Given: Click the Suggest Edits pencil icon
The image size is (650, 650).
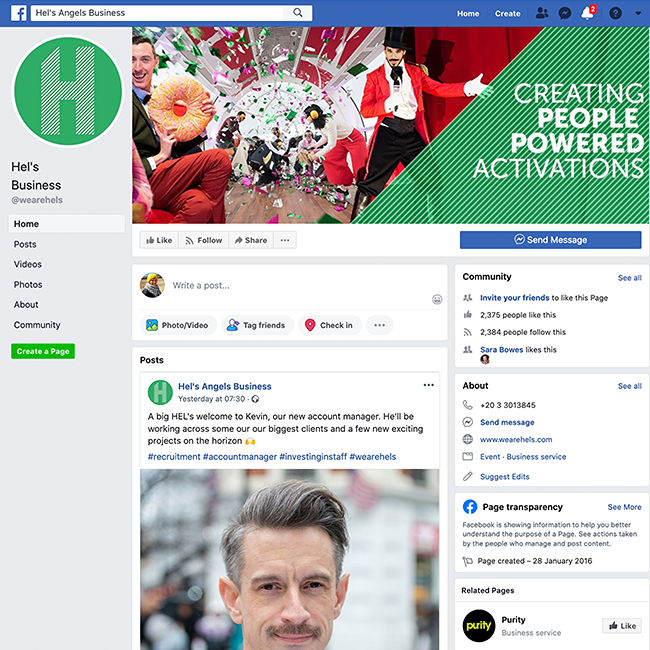Looking at the screenshot, I should pos(468,476).
